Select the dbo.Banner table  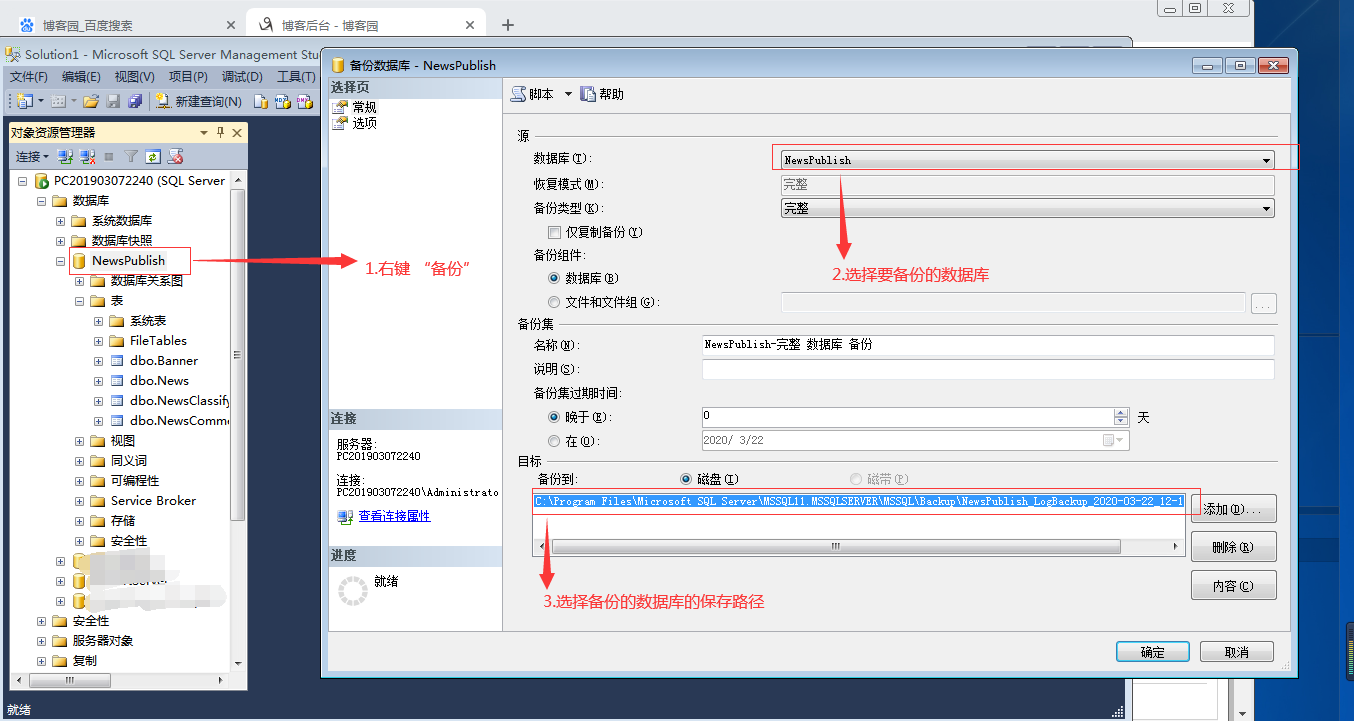coord(164,361)
